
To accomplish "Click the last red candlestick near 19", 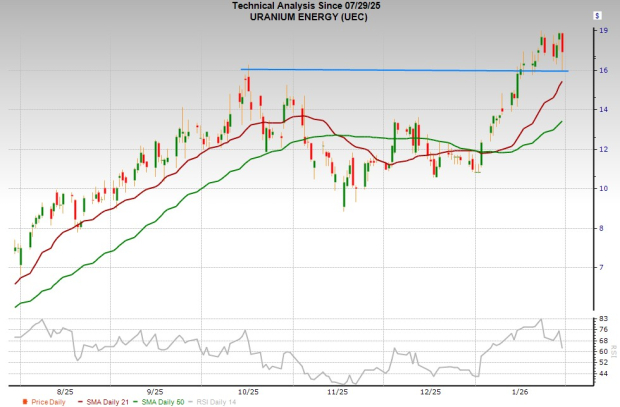I will coord(562,43).
